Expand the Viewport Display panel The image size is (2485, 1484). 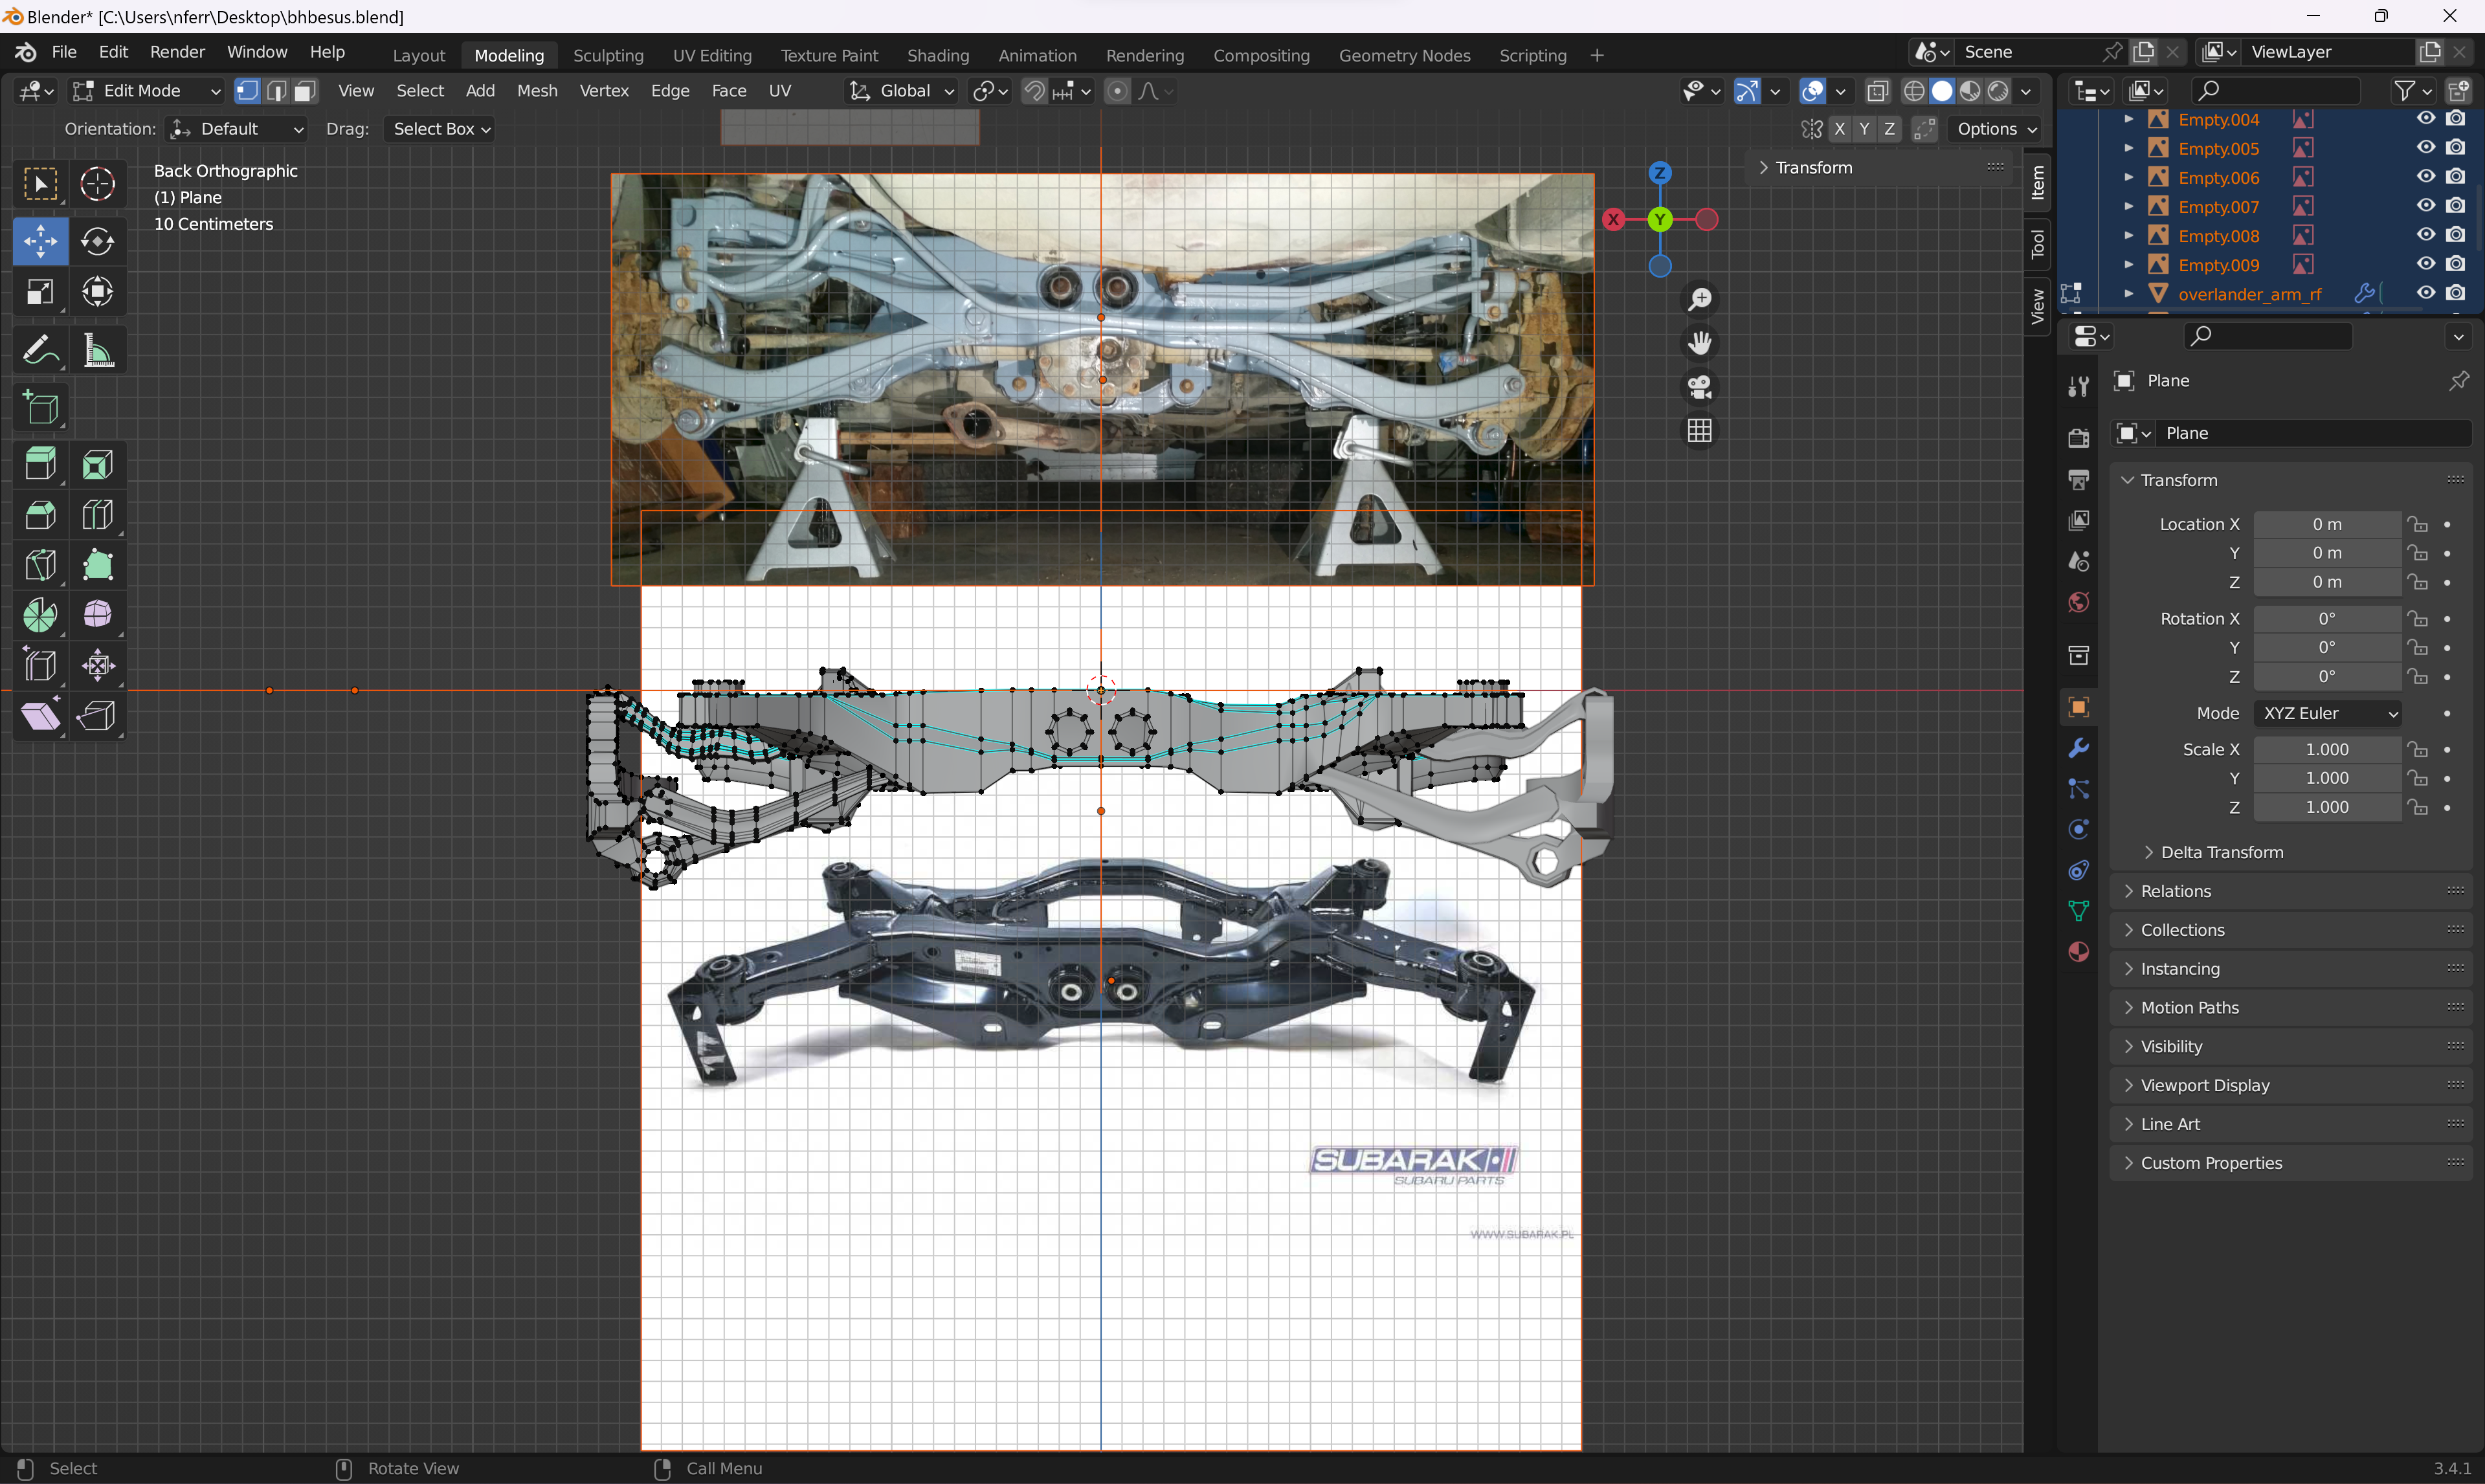pos(2204,1085)
